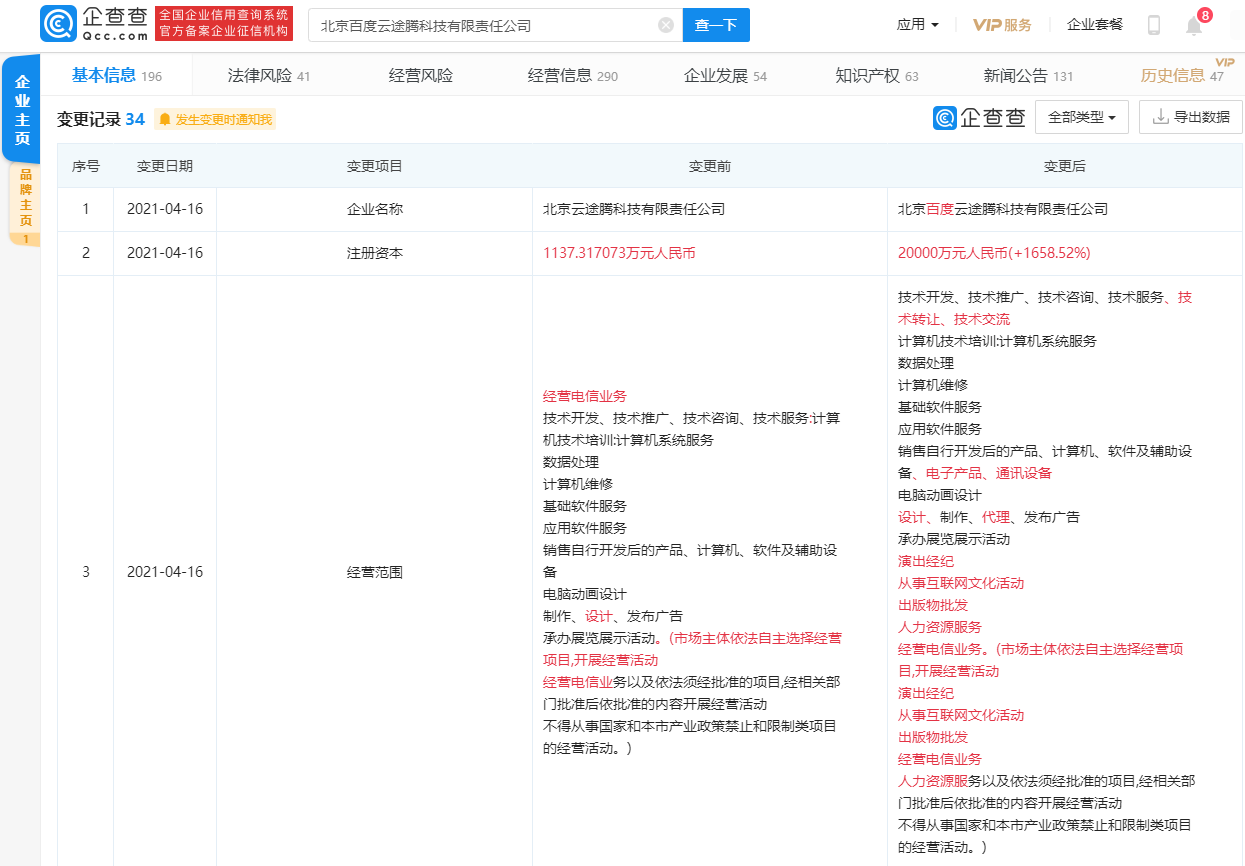Select the 企业主页 side tab
1245x866 pixels.
pos(23,109)
